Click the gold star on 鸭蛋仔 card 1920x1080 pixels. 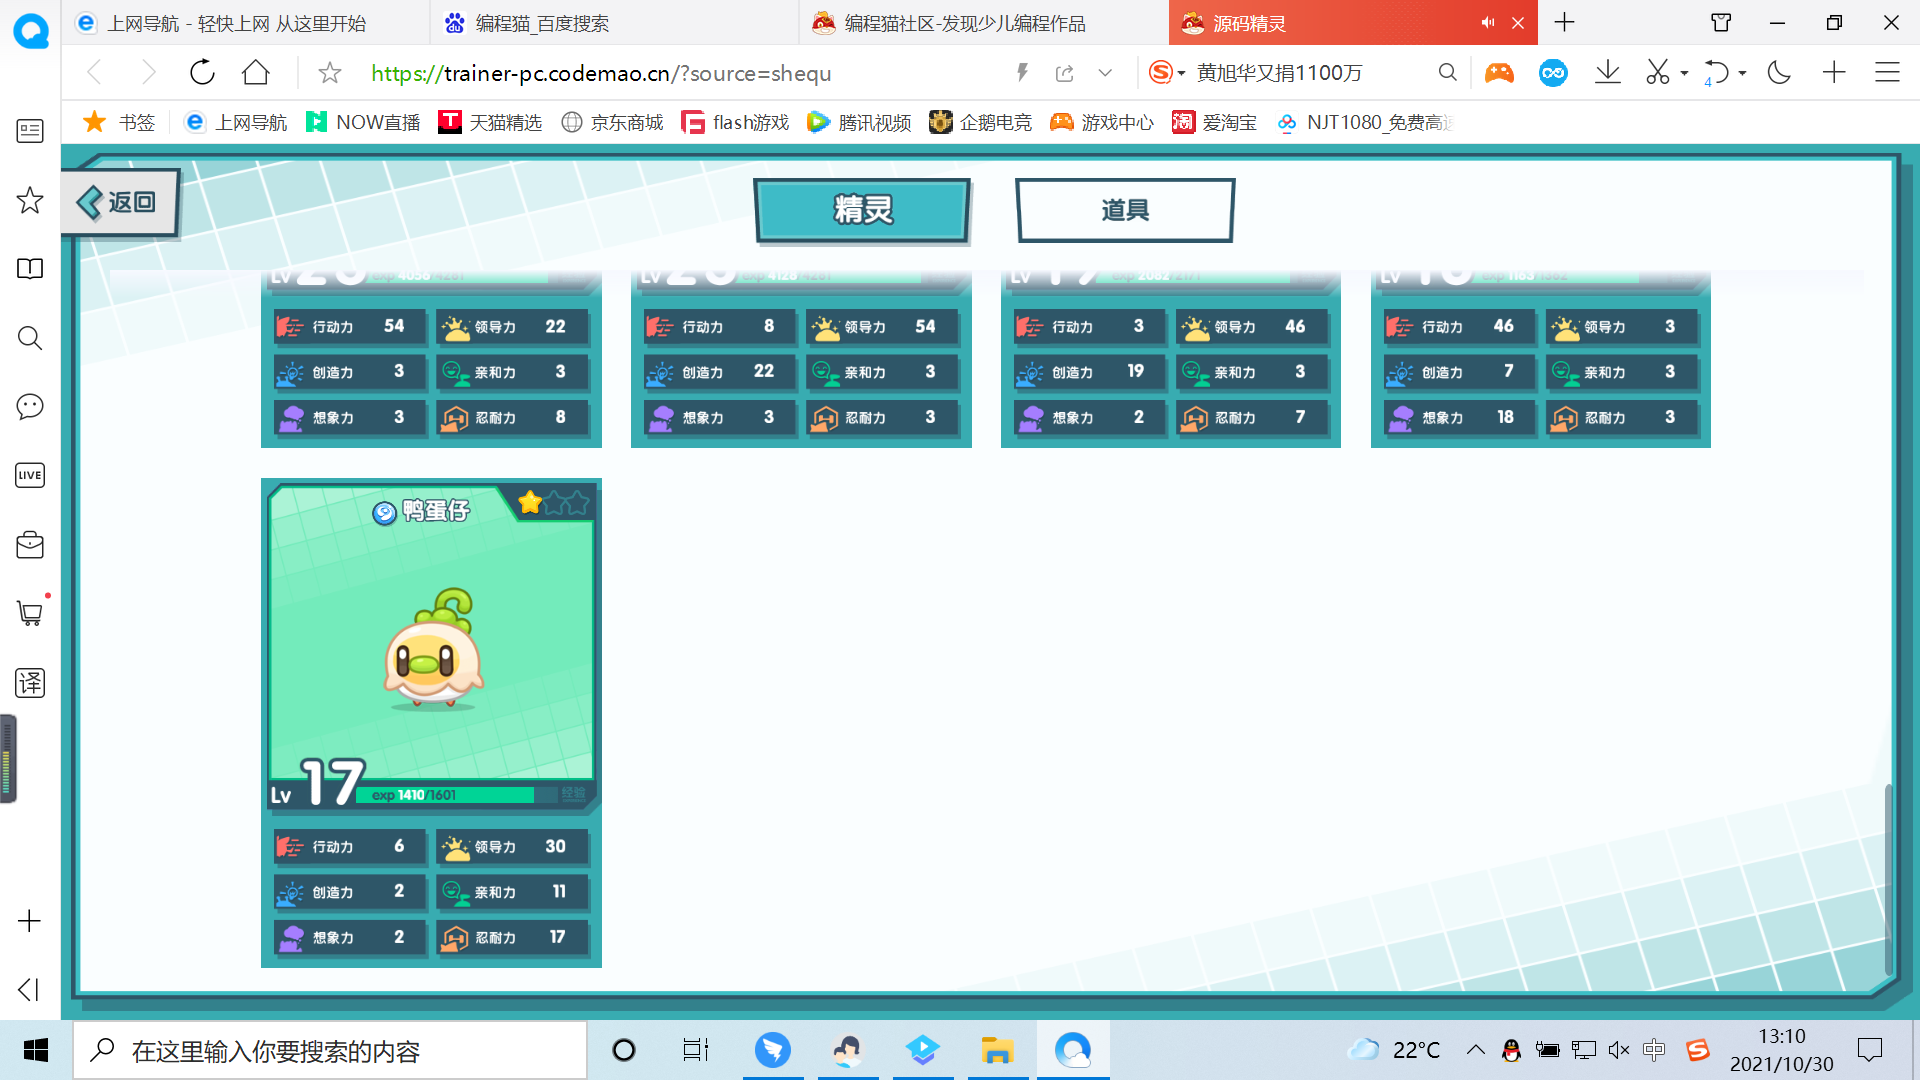coord(530,502)
